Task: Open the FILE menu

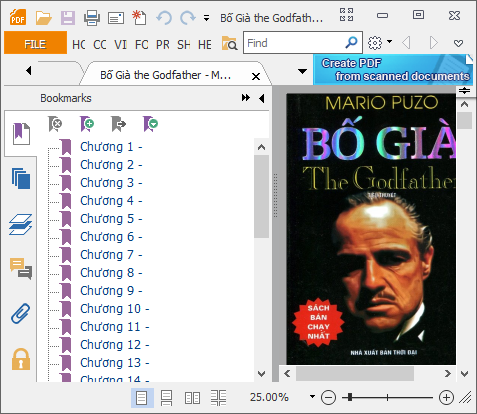Action: (x=35, y=43)
